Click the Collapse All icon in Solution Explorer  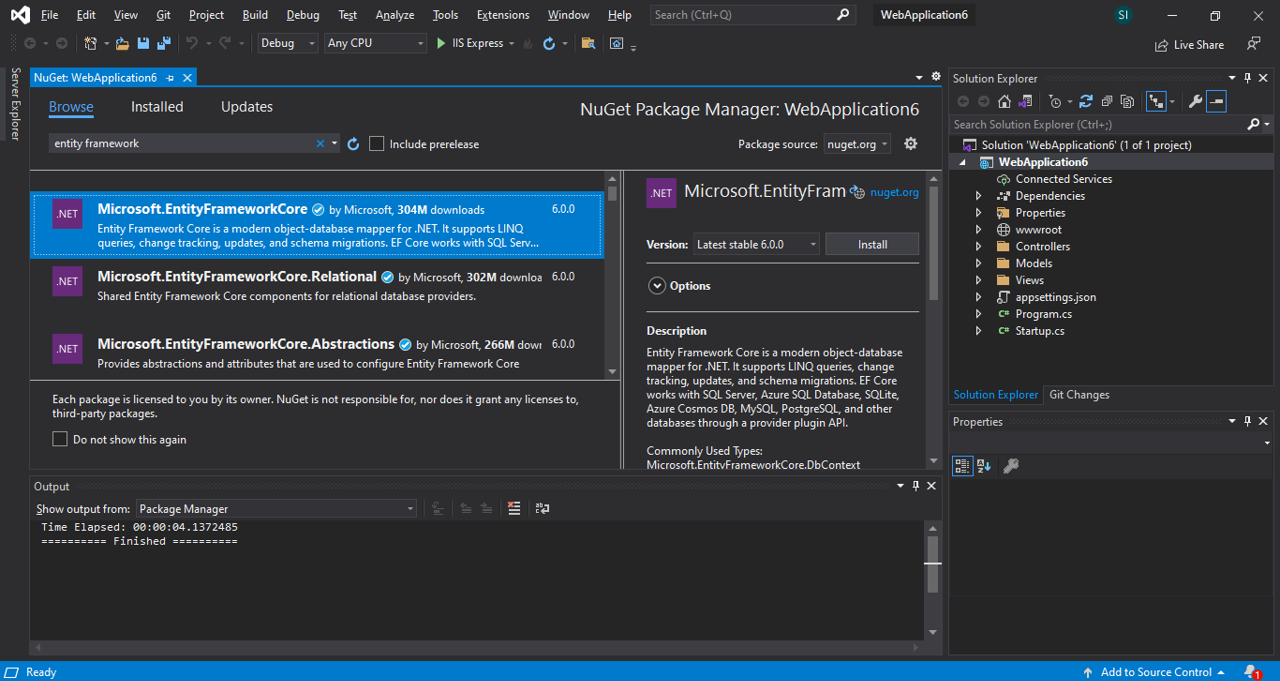pos(1106,101)
